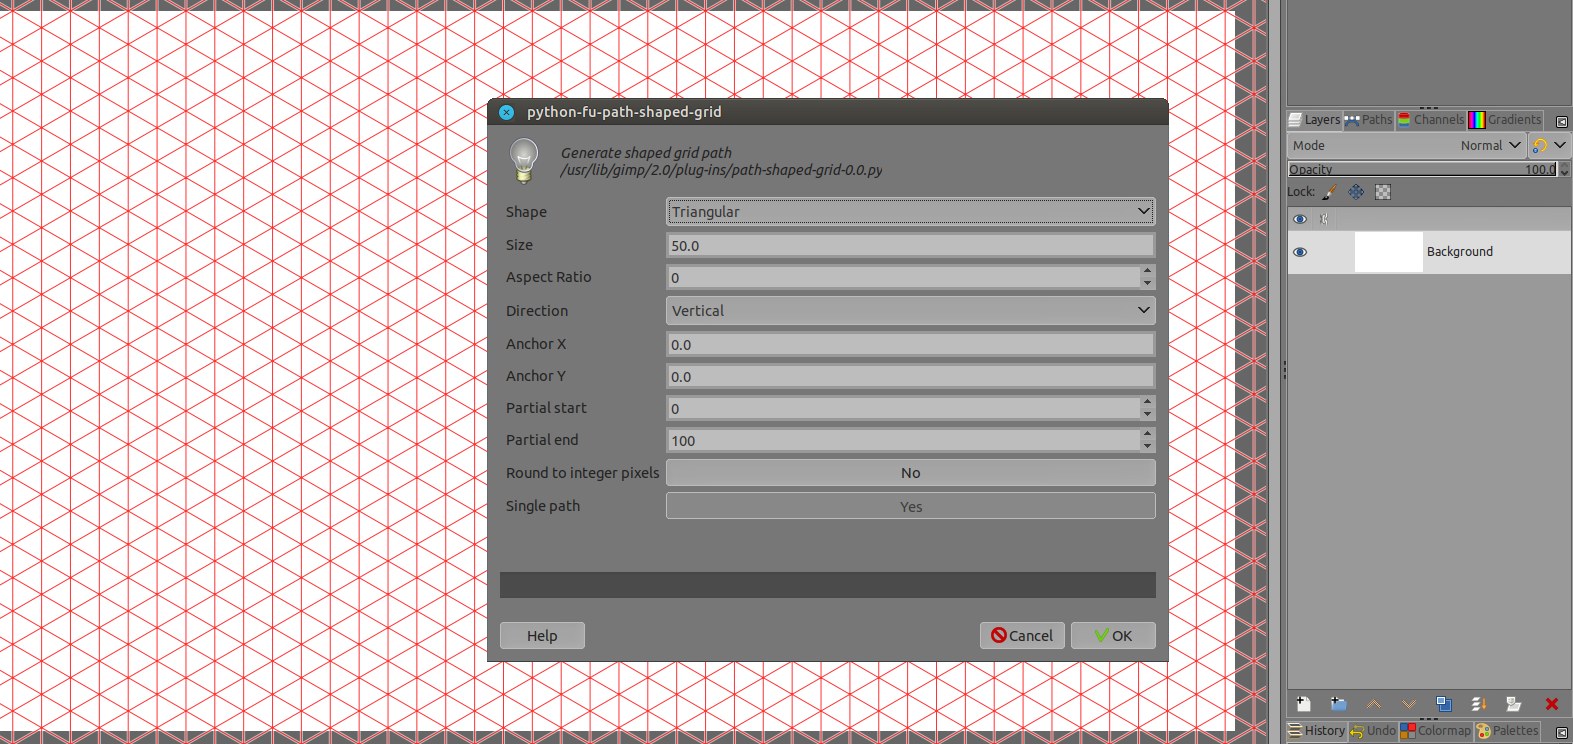This screenshot has width=1573, height=744.
Task: Switch to the Layers tab
Action: point(1315,120)
